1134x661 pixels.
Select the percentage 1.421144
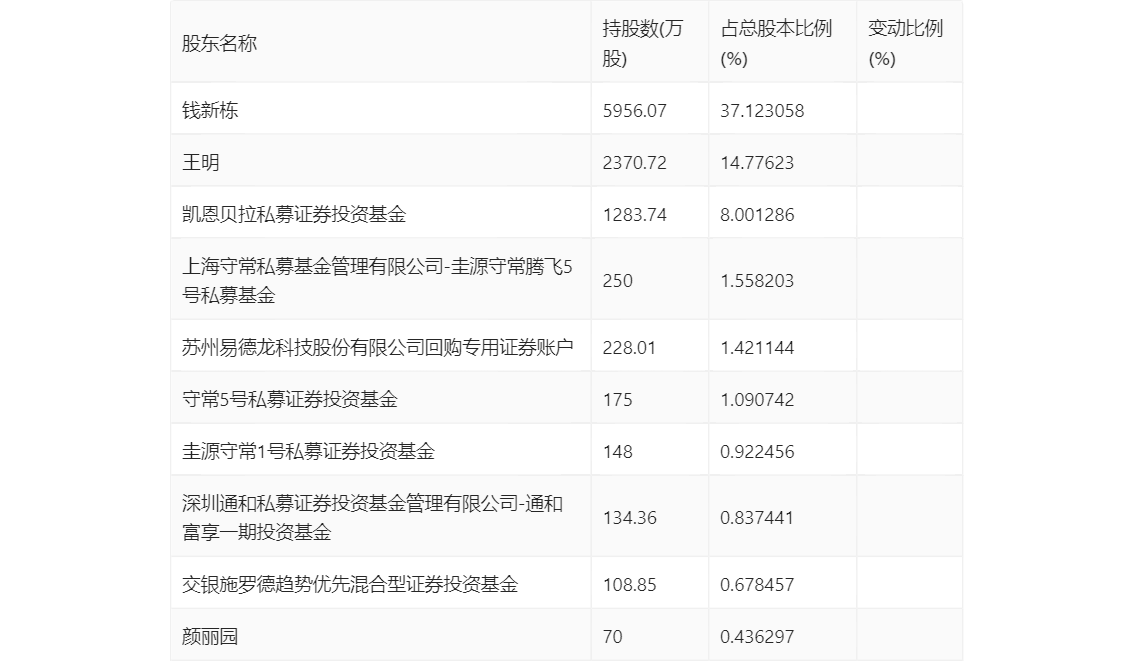(756, 348)
